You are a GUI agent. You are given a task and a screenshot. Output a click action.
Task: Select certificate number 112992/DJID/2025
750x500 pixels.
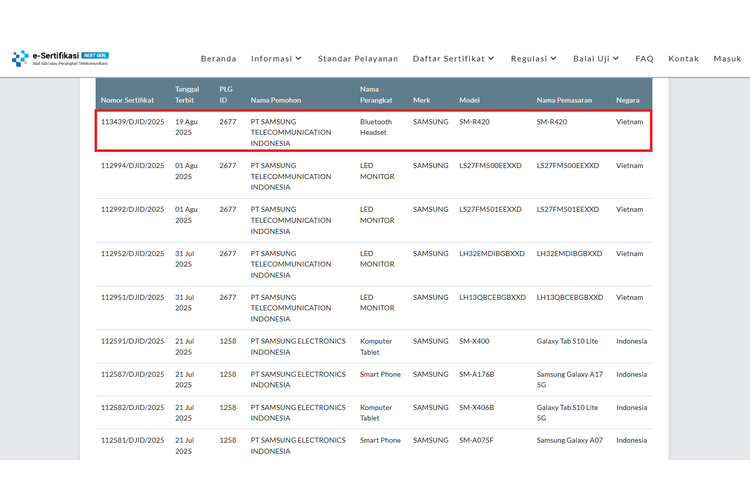click(132, 210)
